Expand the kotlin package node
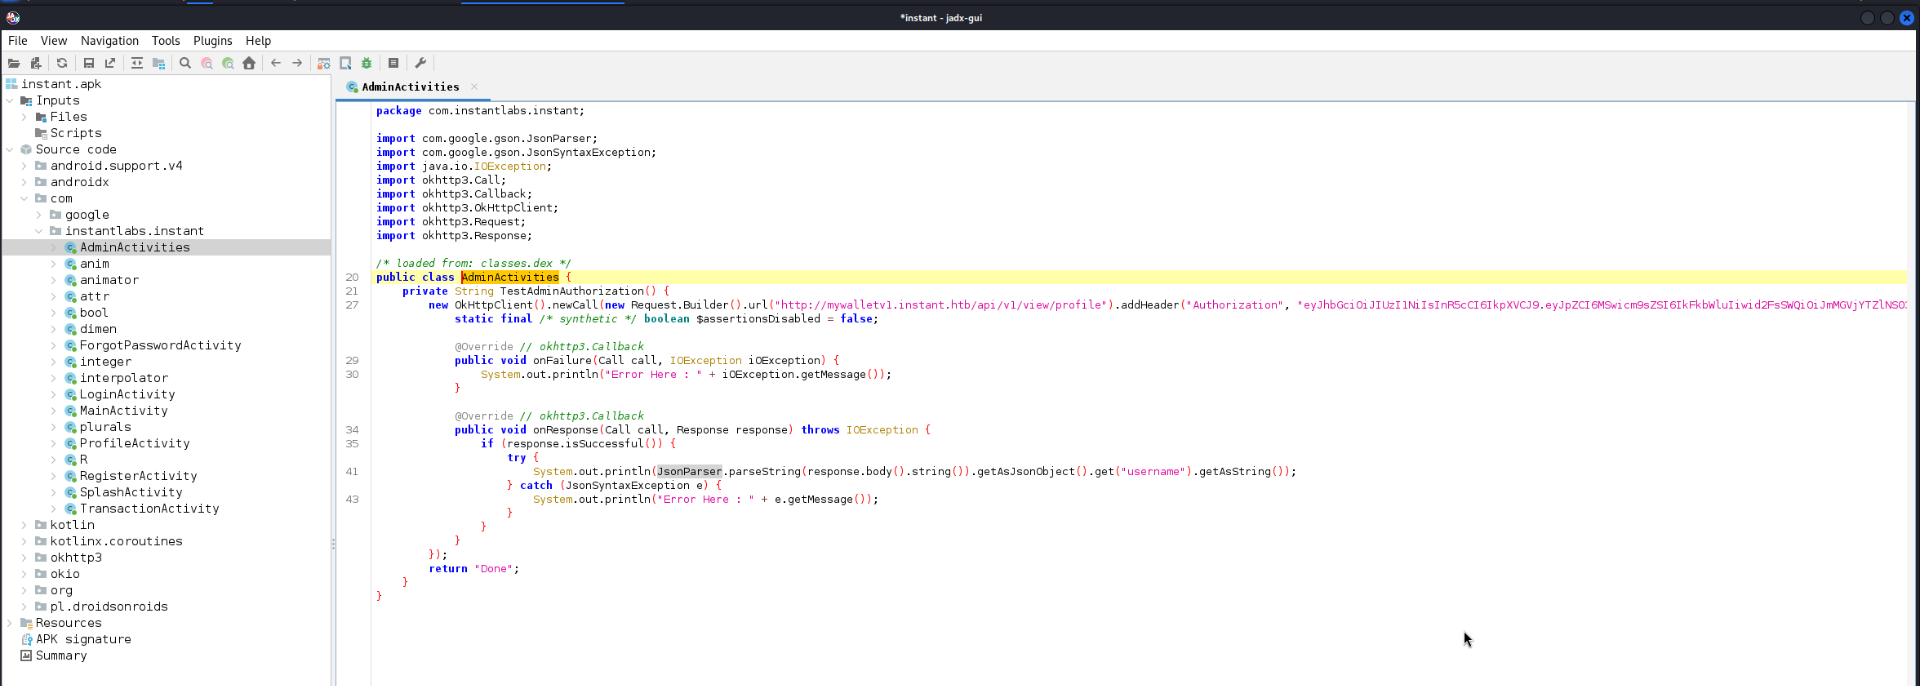The height and width of the screenshot is (686, 1920). pos(24,525)
